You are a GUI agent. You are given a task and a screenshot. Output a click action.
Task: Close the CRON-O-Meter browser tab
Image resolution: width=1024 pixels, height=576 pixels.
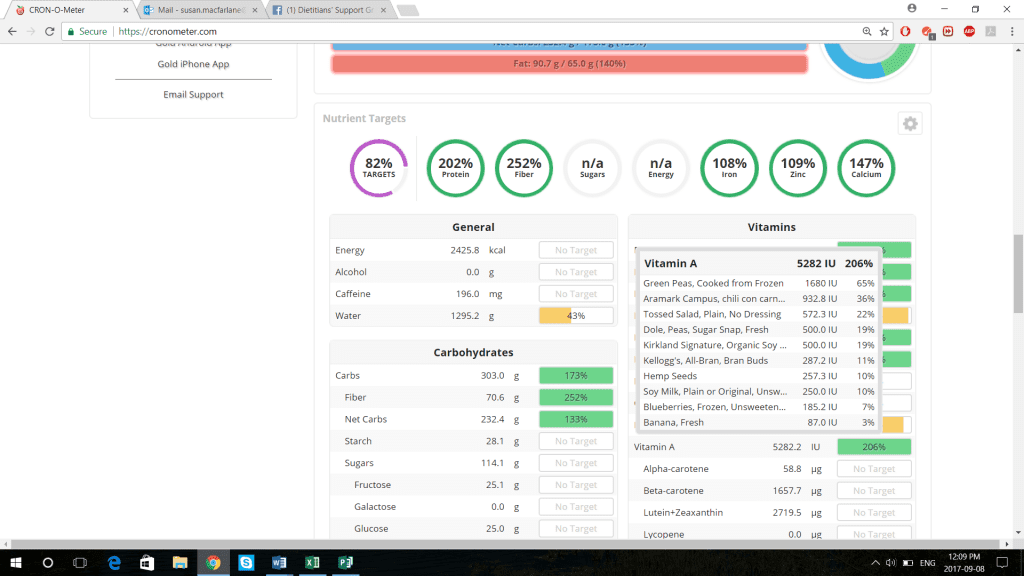click(126, 10)
